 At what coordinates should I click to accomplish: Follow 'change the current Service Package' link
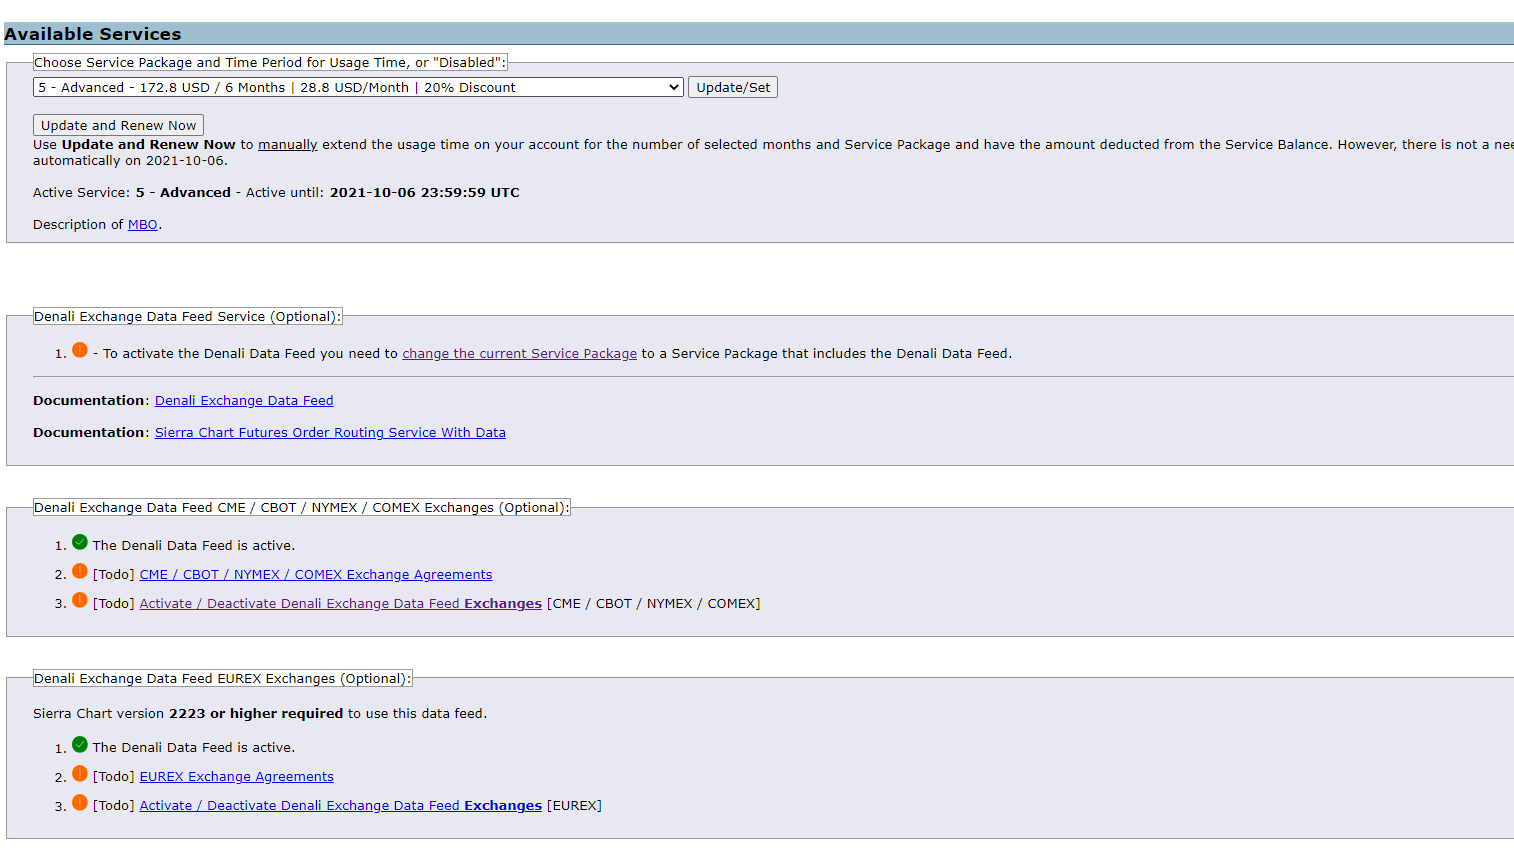[519, 354]
